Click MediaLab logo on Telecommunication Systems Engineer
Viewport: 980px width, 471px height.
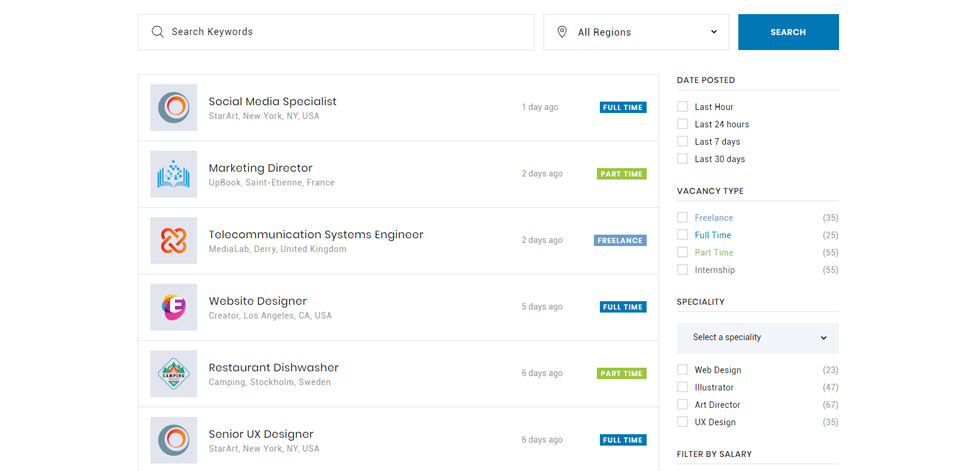coord(174,240)
